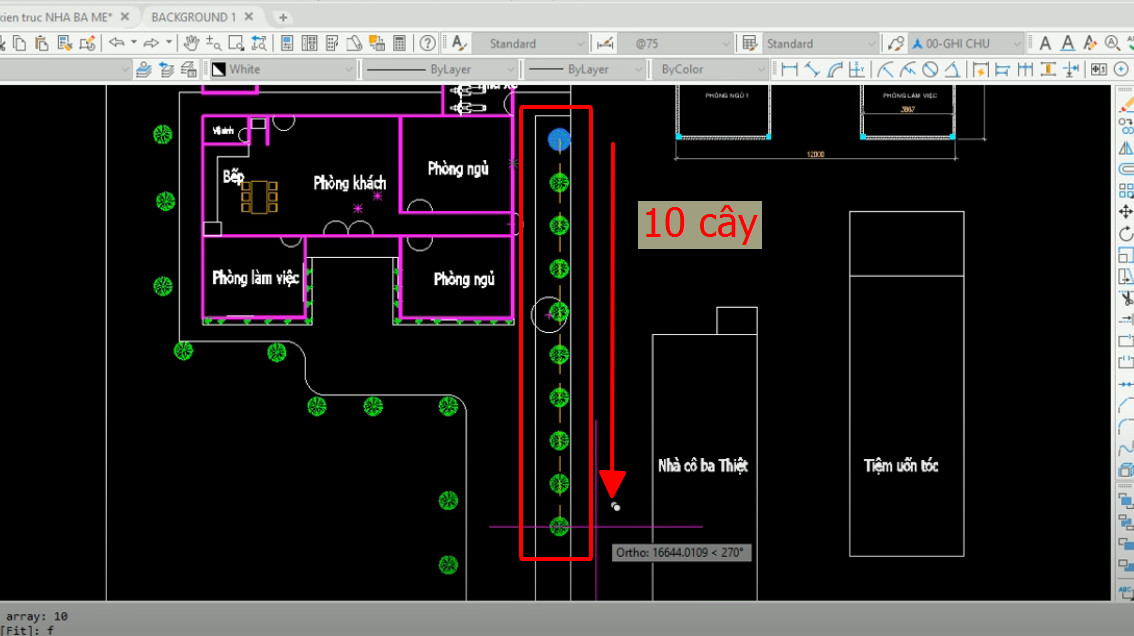Open the @75 dimension style dropdown

click(724, 44)
